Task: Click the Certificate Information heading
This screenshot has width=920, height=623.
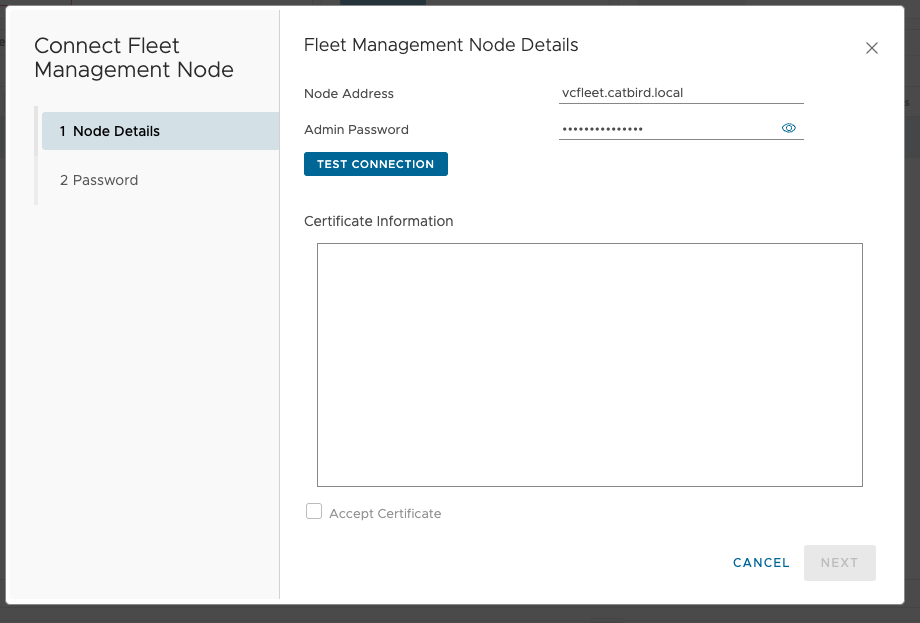Action: pos(378,221)
